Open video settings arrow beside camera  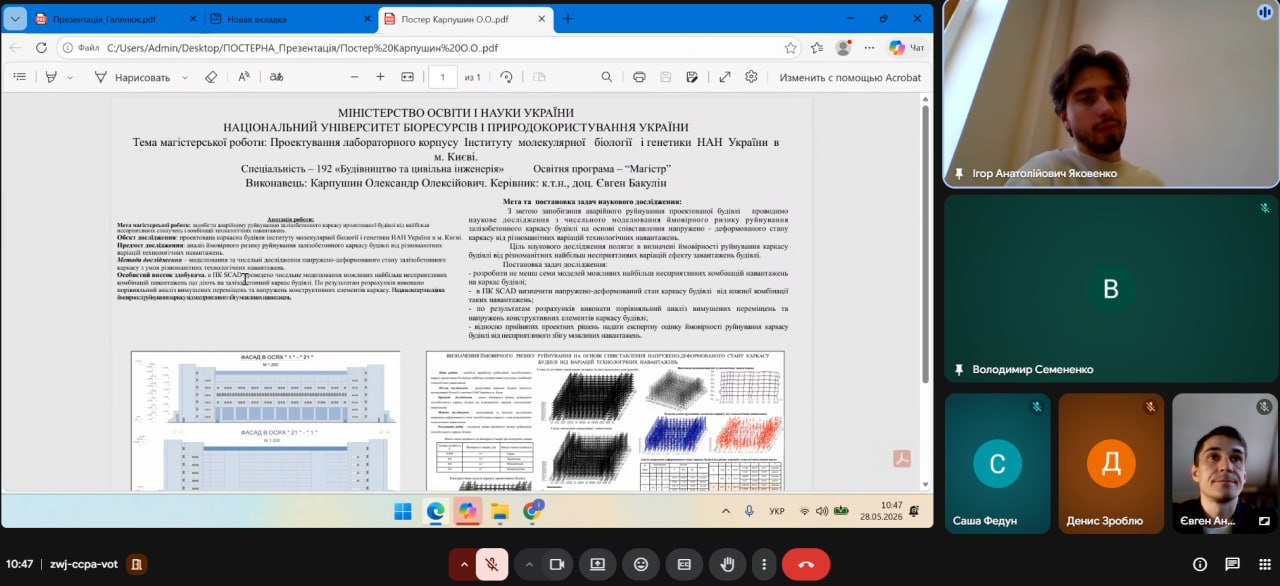click(529, 564)
